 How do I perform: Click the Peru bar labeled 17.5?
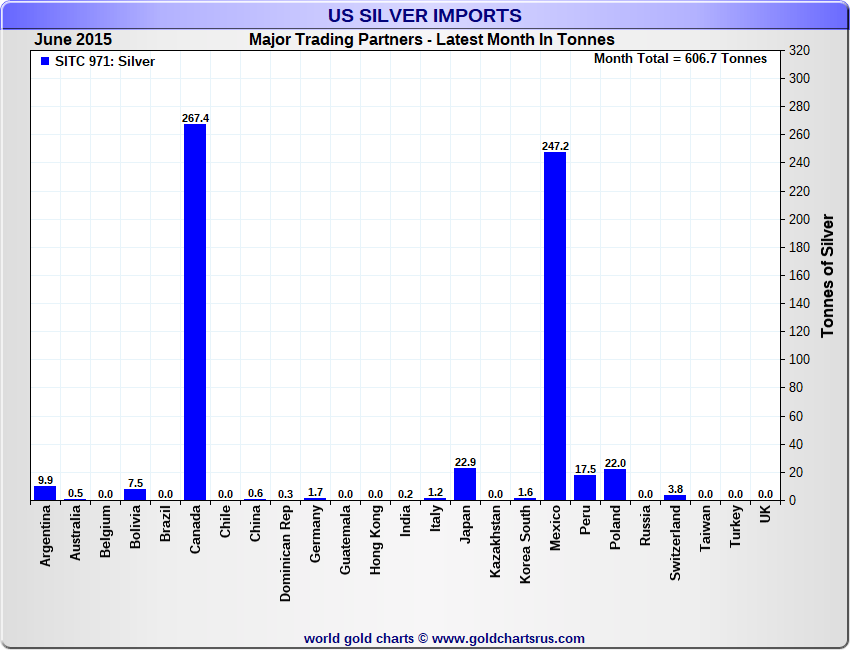[585, 488]
